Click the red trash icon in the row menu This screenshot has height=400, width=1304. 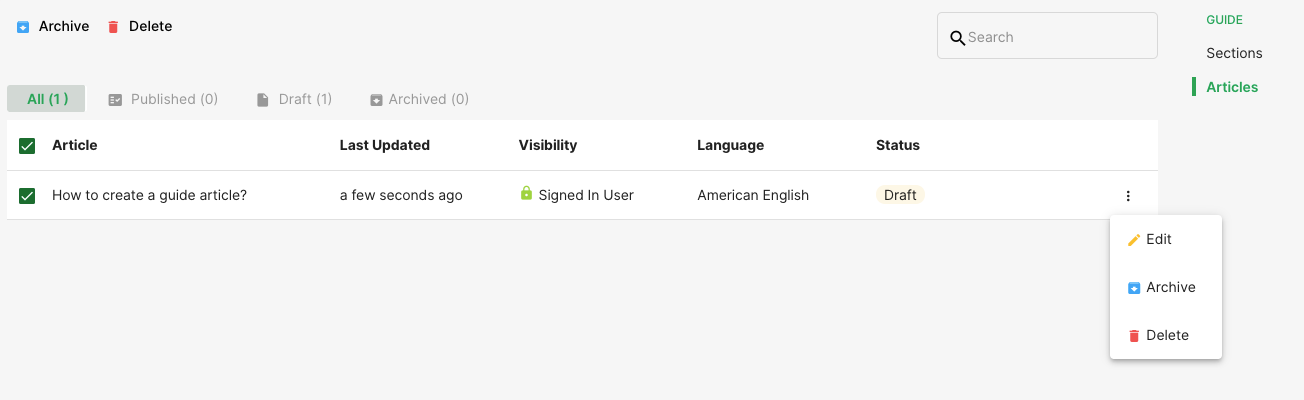[1134, 336]
